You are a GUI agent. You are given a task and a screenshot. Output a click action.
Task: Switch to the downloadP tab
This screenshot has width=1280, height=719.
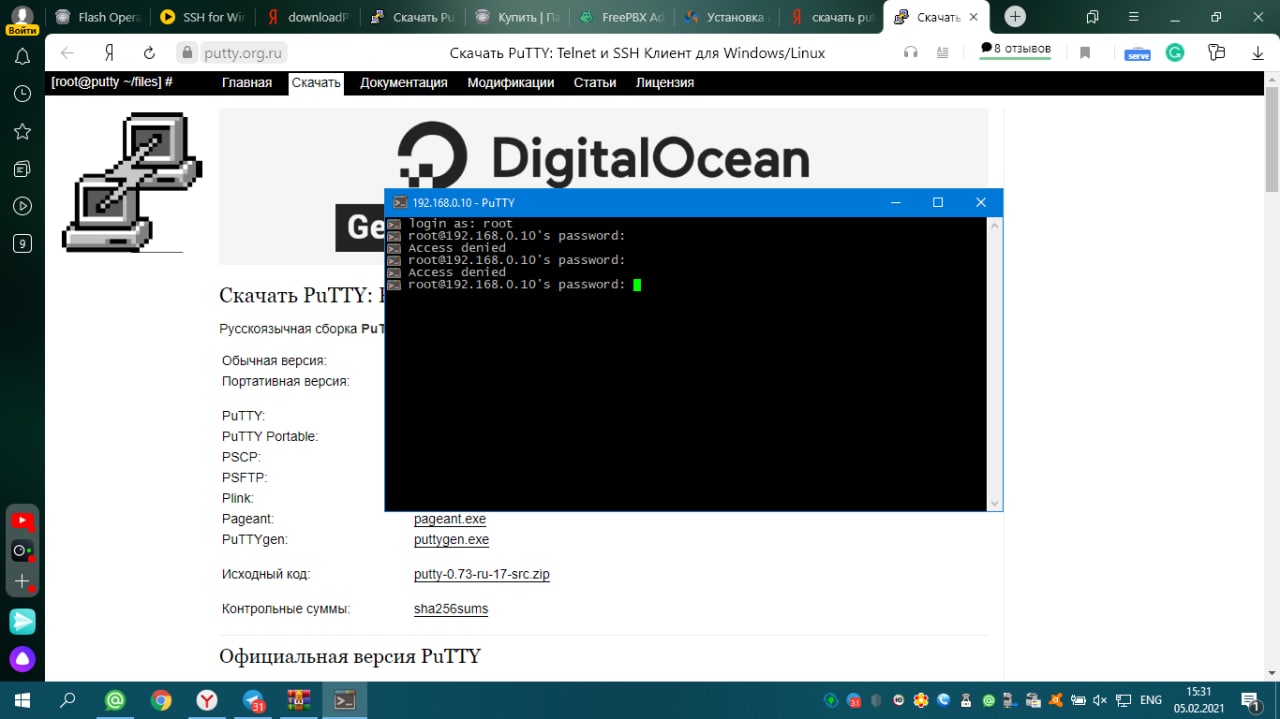(x=306, y=17)
